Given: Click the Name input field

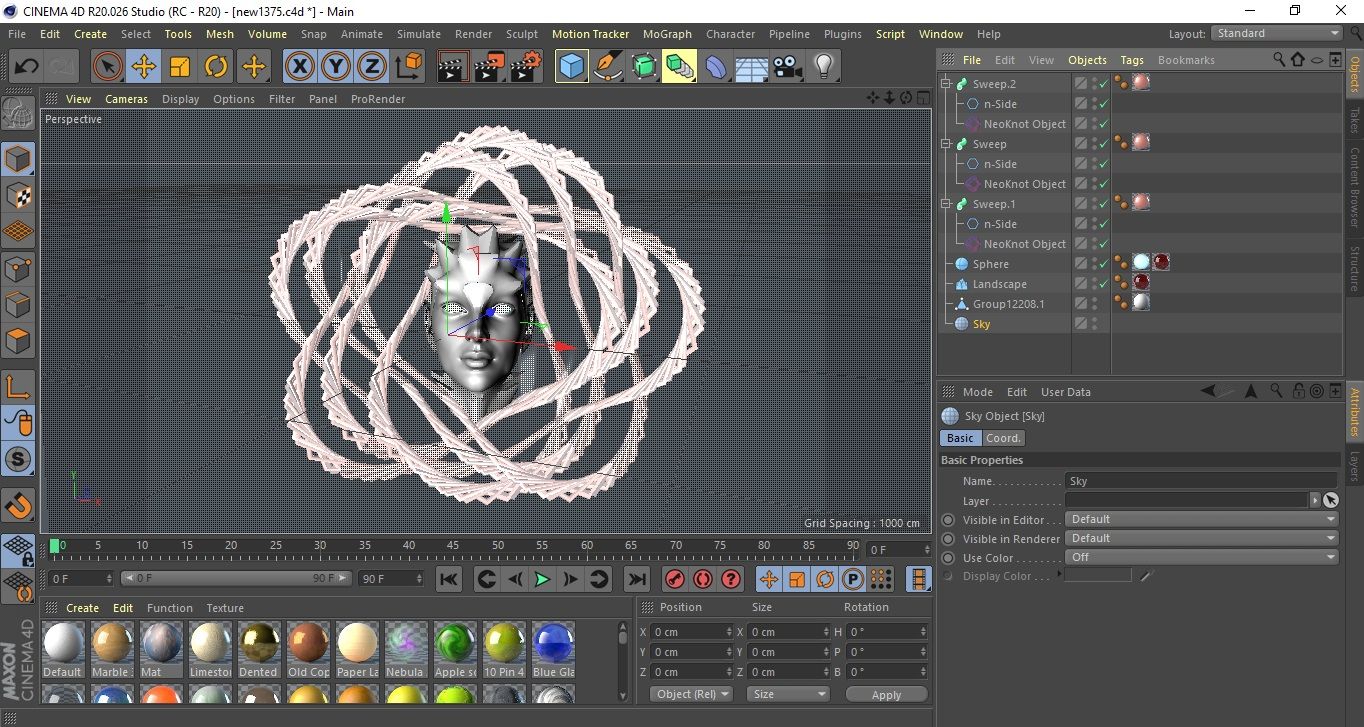Looking at the screenshot, I should tap(1201, 481).
